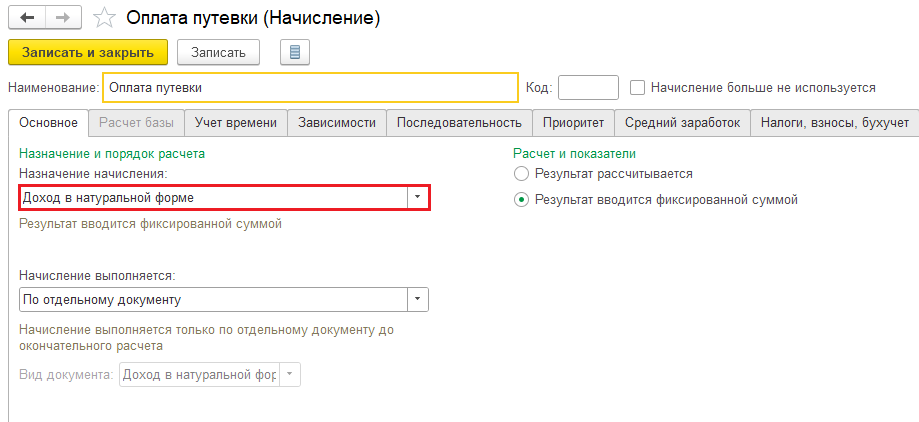Viewport: 919px width, 422px height.
Task: Select 'Результат рассчитывается' radio option
Action: click(x=520, y=174)
